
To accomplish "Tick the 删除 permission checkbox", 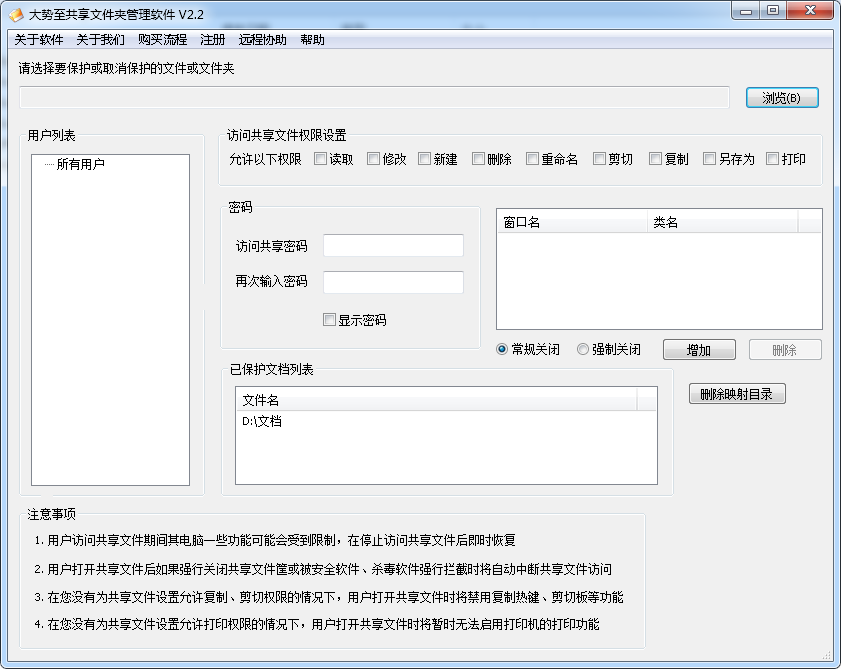I will click(479, 159).
